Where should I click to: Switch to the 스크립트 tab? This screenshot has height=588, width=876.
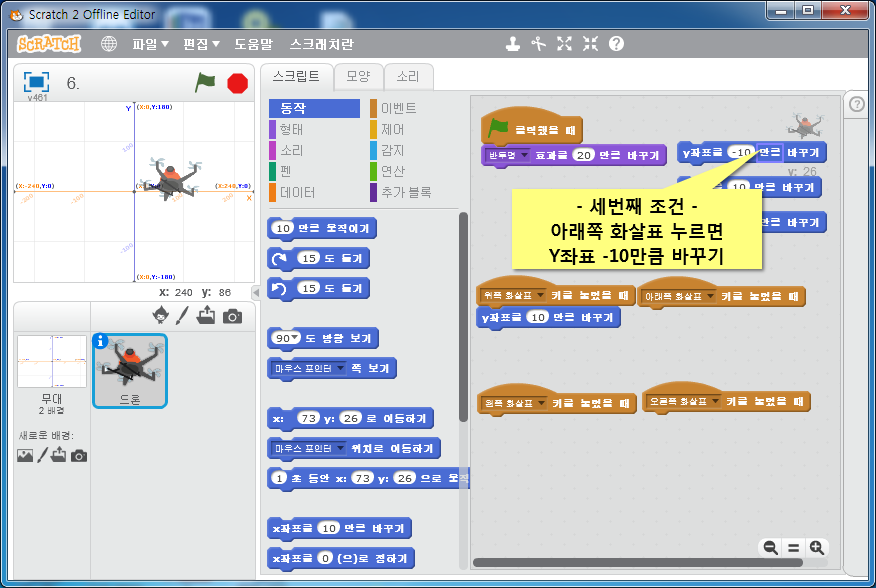click(x=296, y=77)
